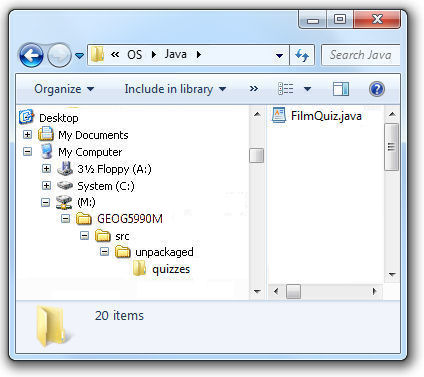Select My Computer in the tree
Screen dimensions: 424x377
[x=90, y=152]
